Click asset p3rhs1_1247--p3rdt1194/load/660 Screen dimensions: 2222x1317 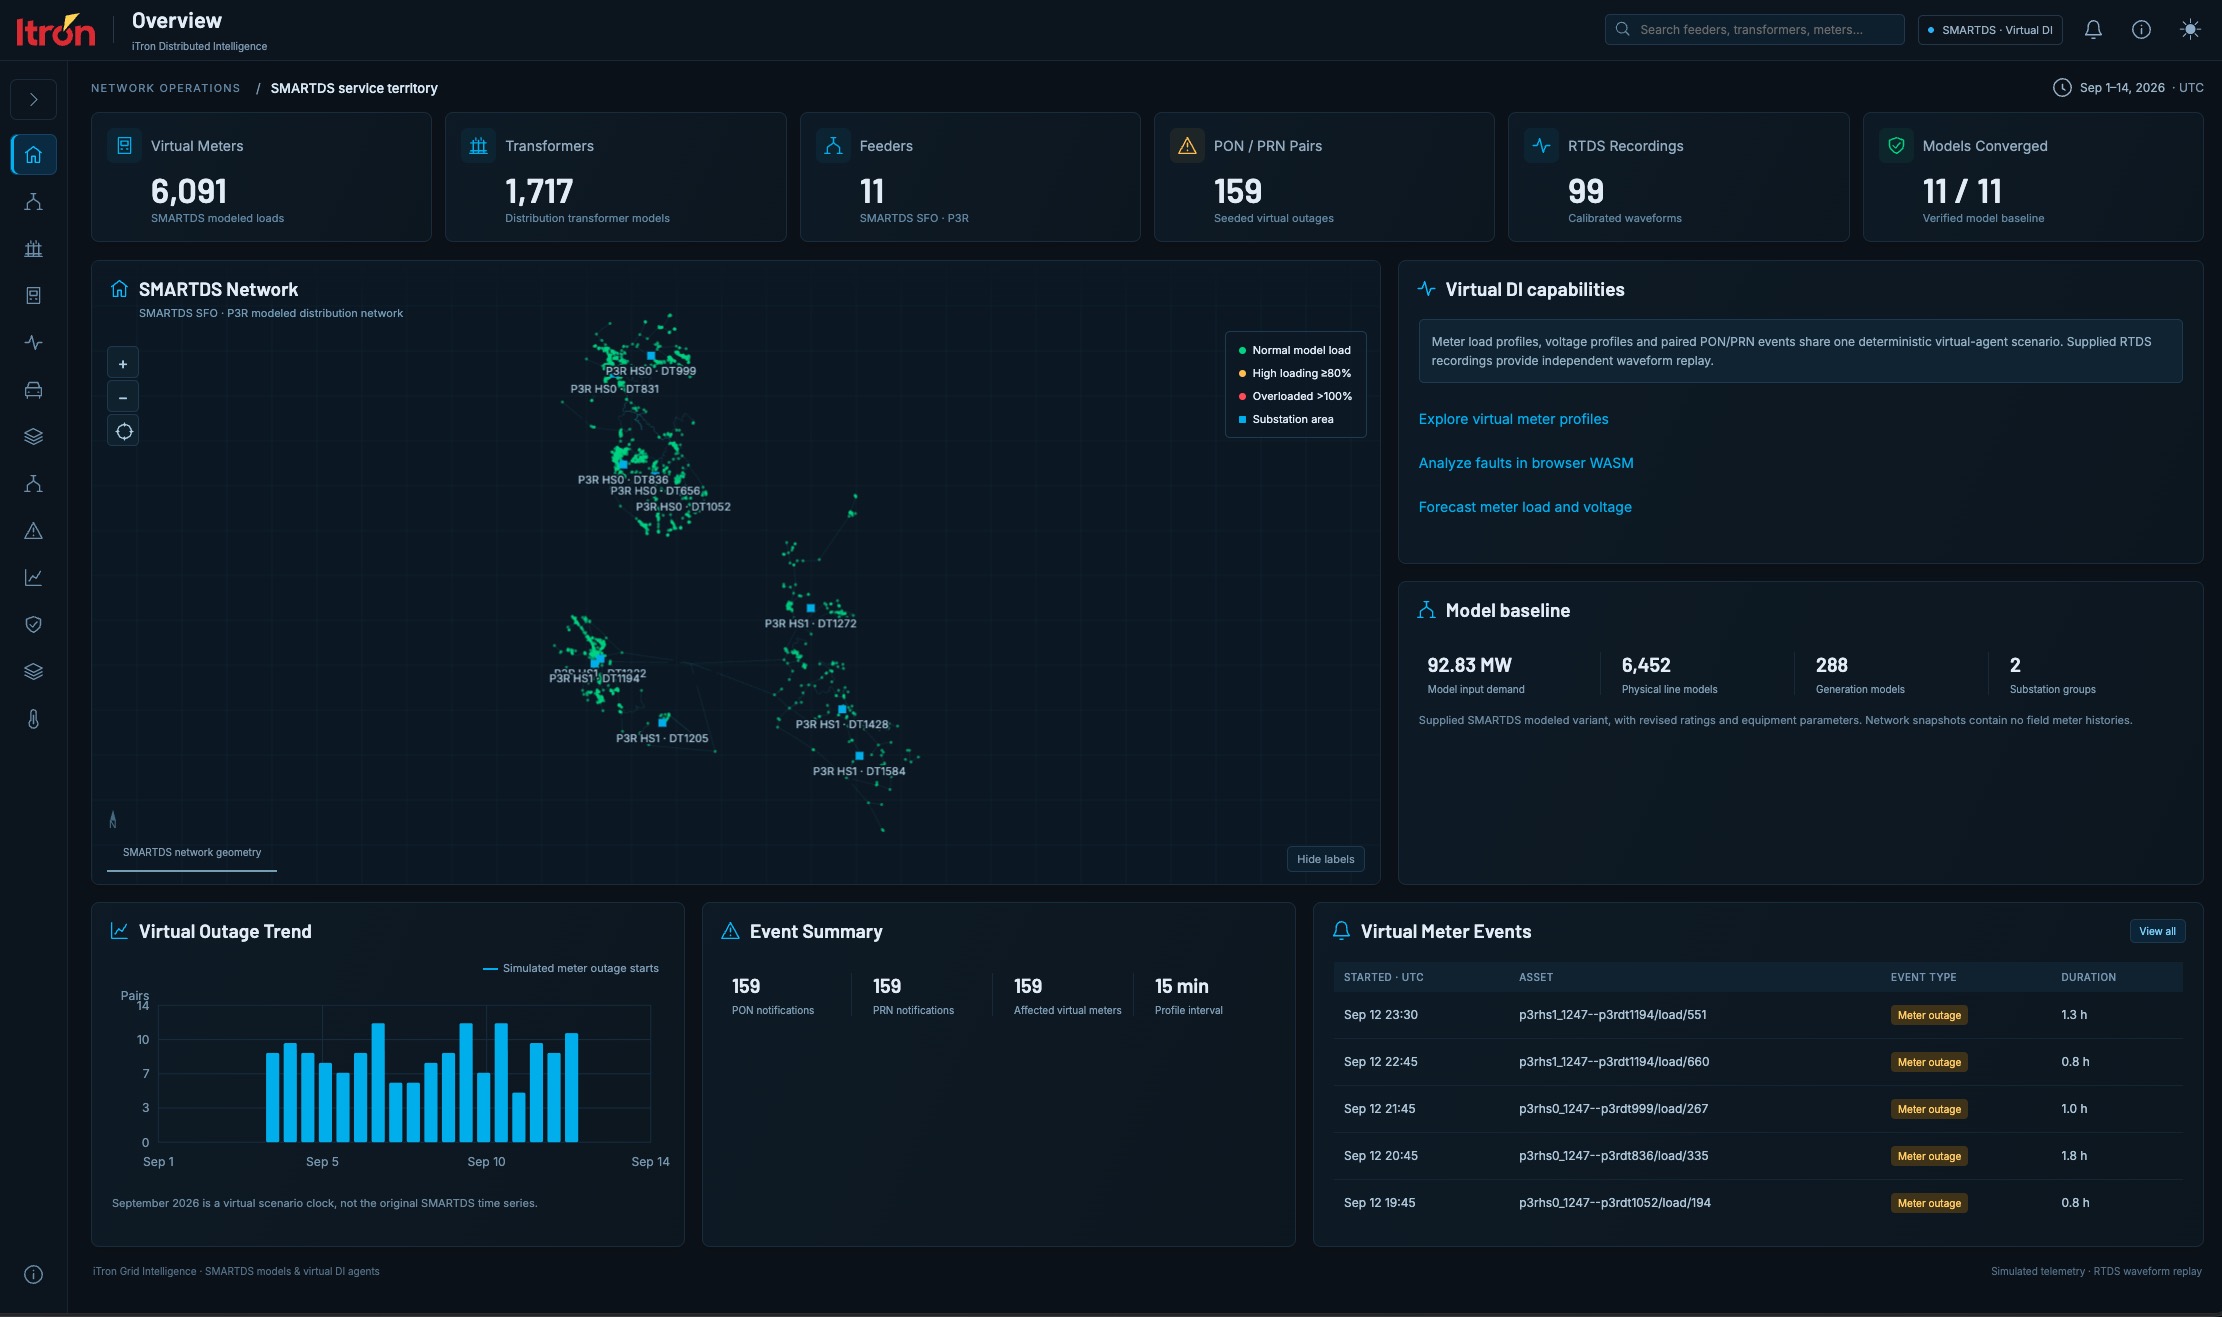(1613, 1062)
